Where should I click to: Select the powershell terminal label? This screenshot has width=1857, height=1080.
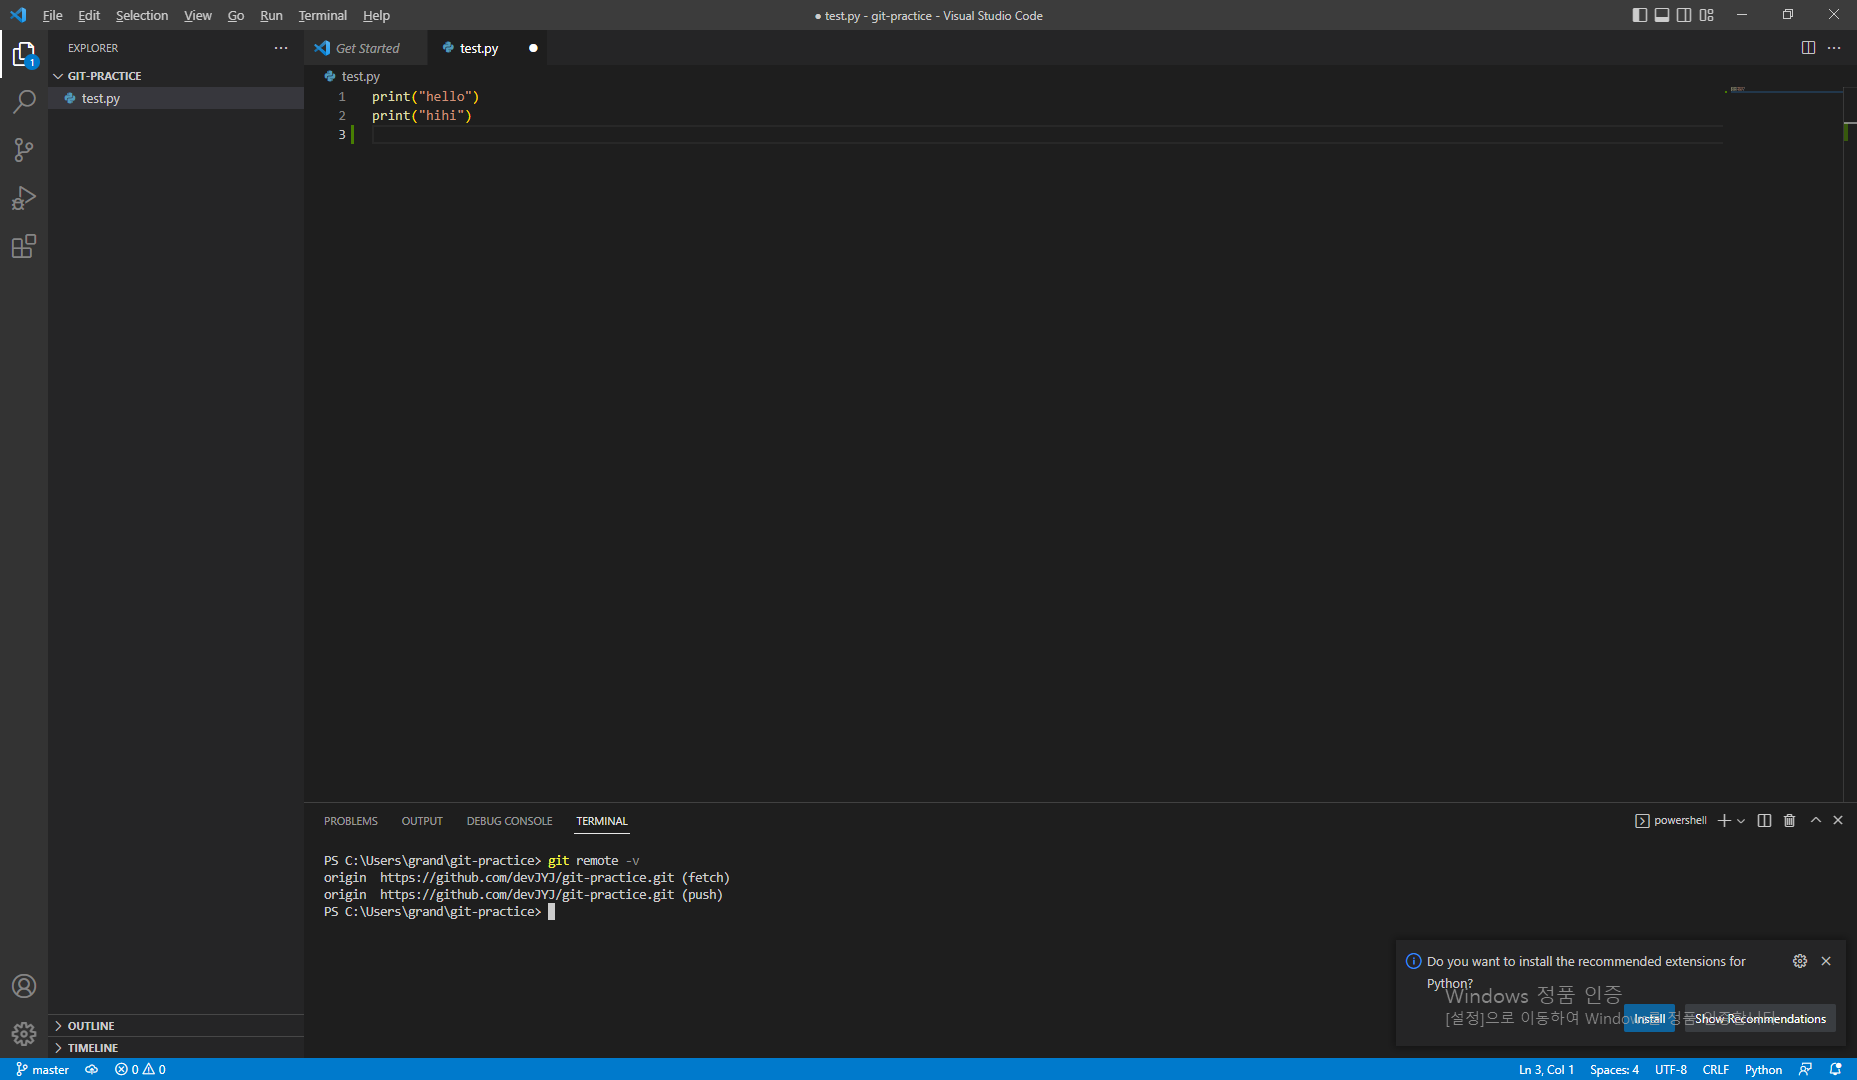(x=1671, y=820)
